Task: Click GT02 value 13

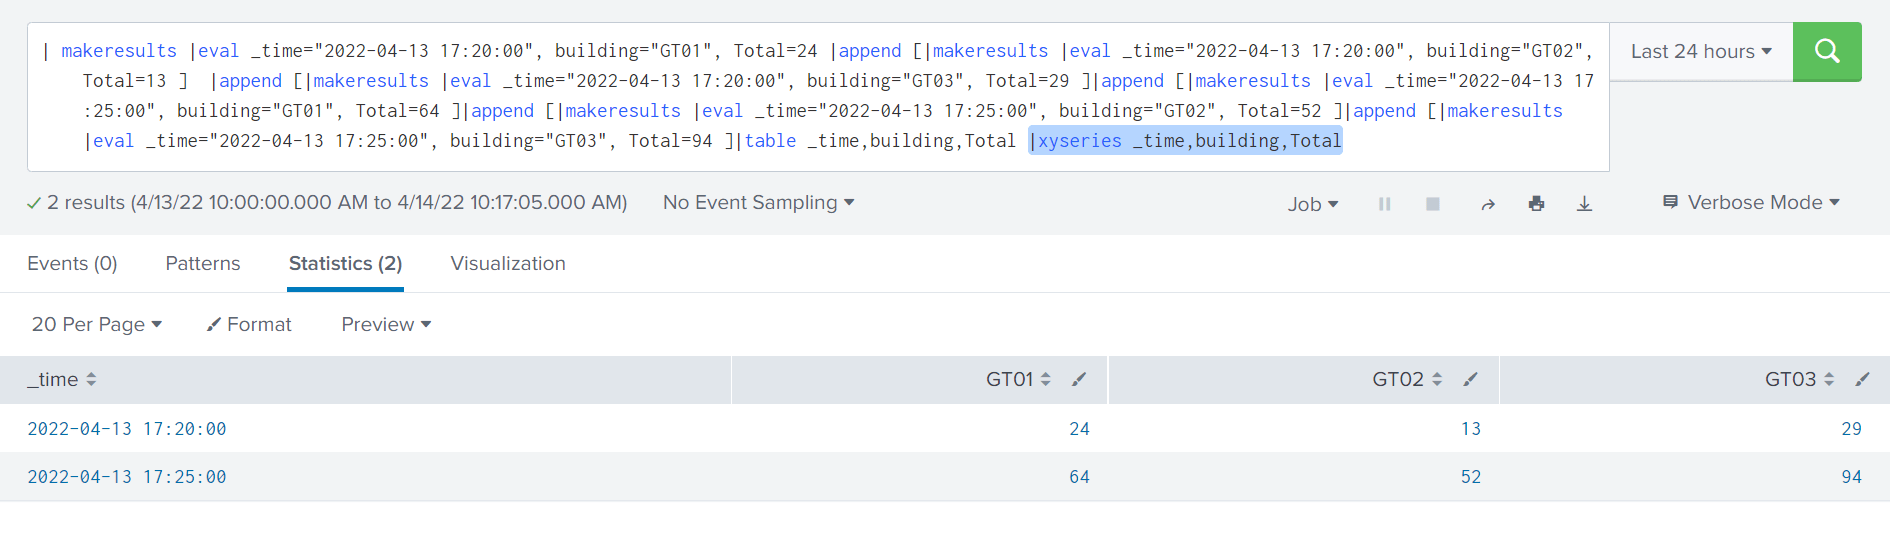Action: [x=1471, y=429]
